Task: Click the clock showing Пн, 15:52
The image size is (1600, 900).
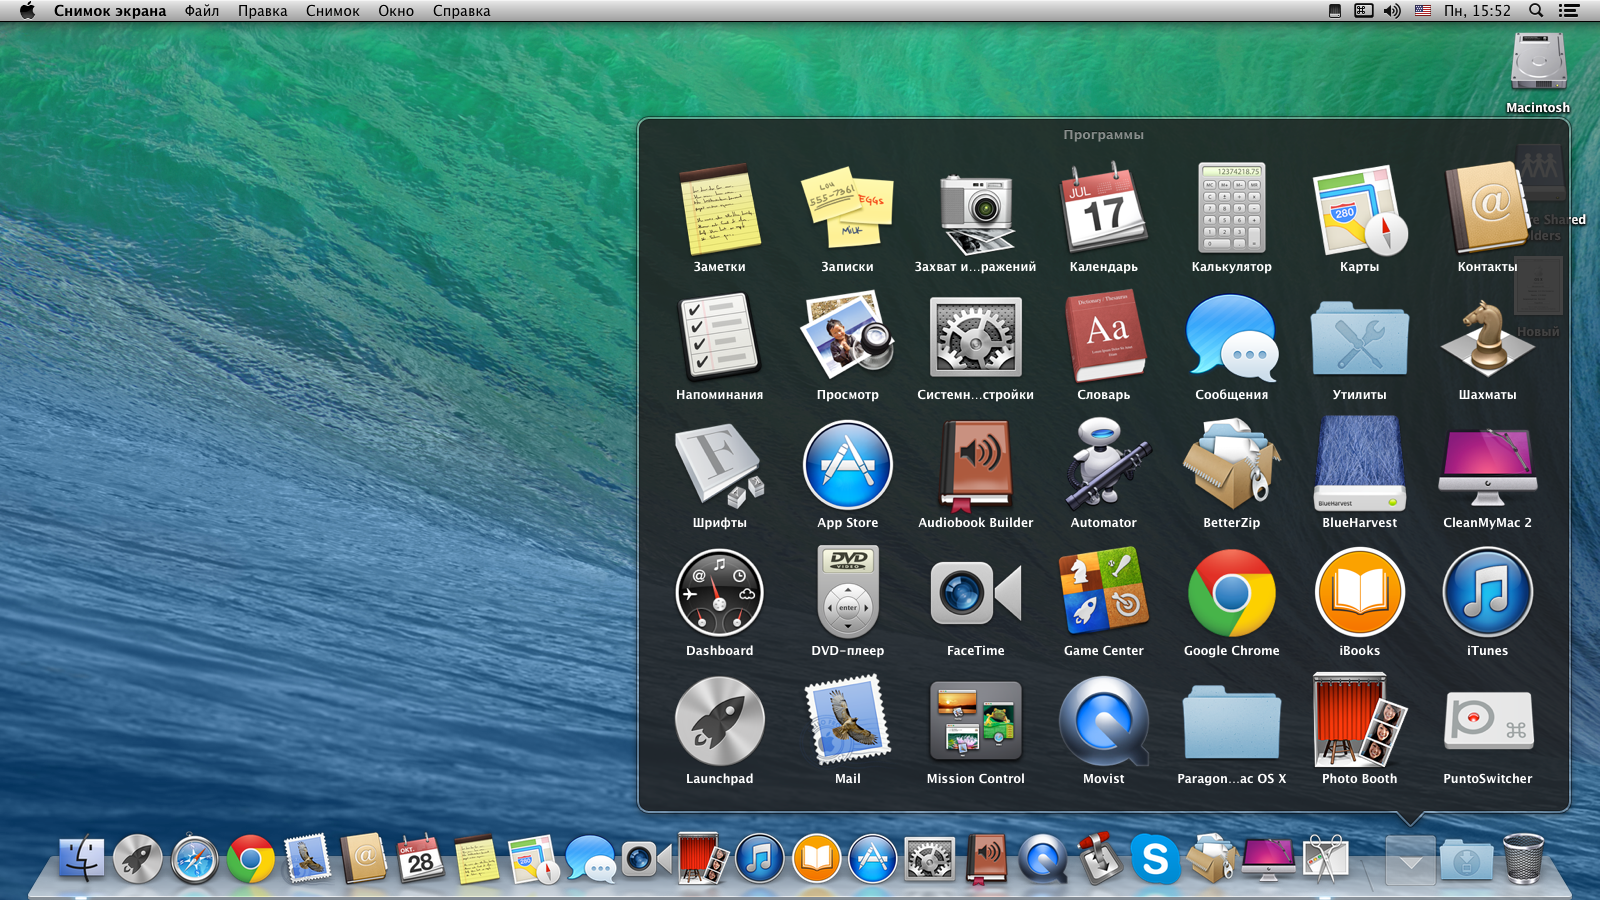Action: pyautogui.click(x=1478, y=11)
